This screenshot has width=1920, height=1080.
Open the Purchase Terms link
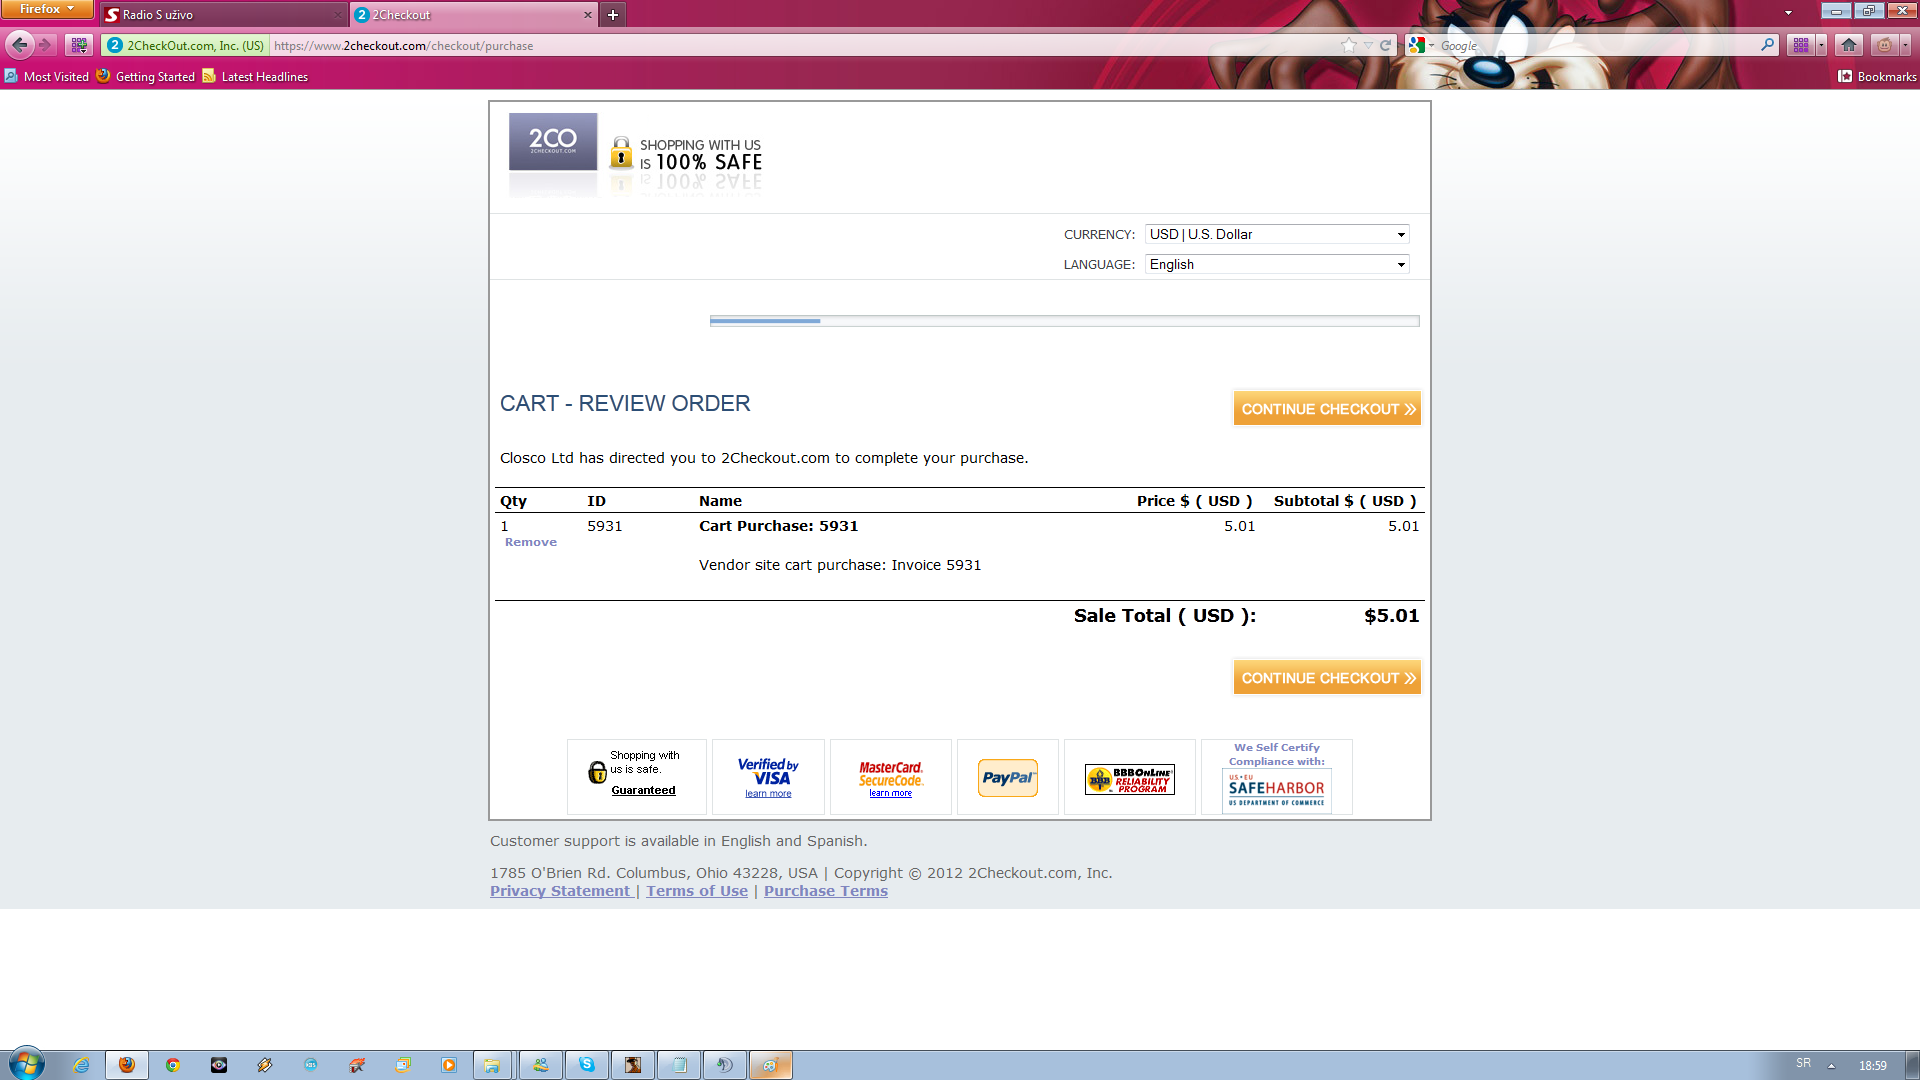pos(825,891)
